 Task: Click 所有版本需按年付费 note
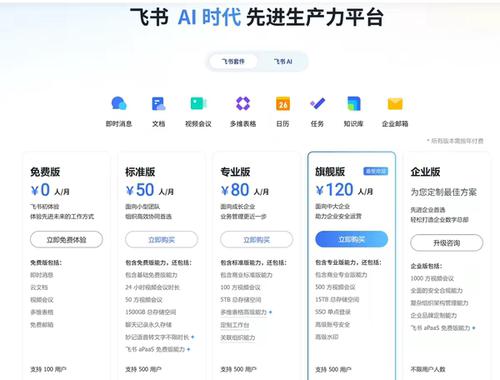(x=455, y=141)
